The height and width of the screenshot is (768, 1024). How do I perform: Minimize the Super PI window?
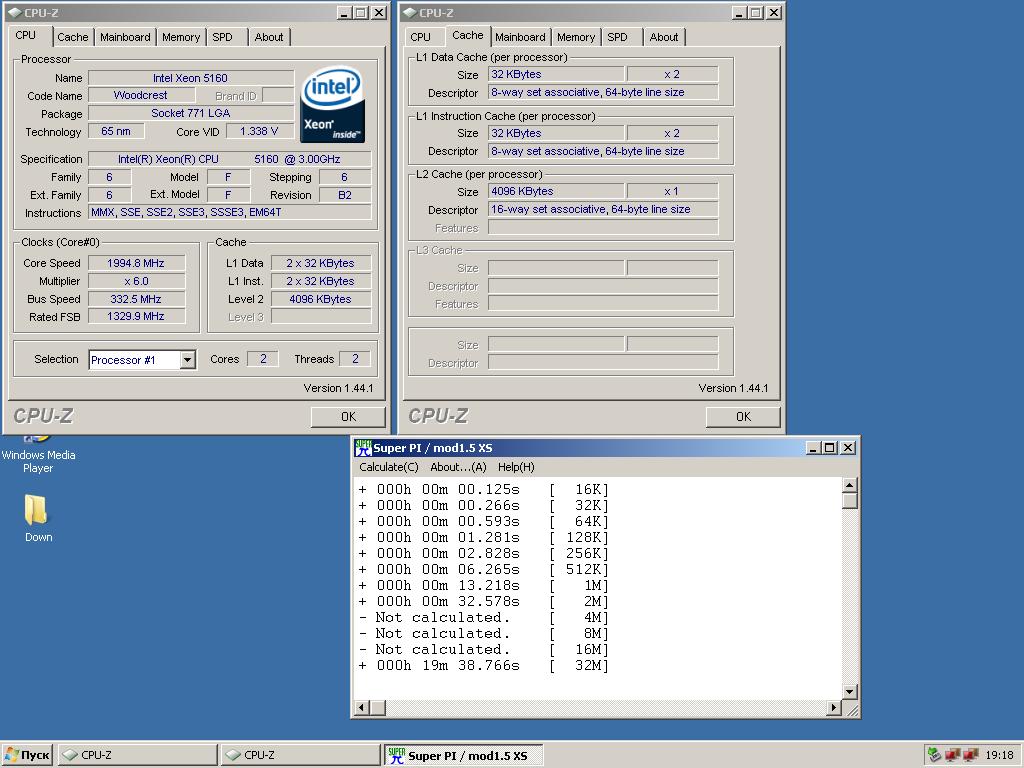813,448
